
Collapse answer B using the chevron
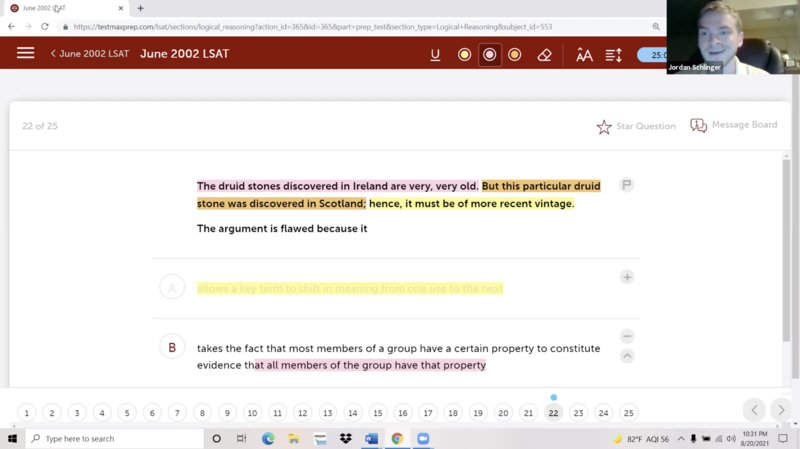627,356
